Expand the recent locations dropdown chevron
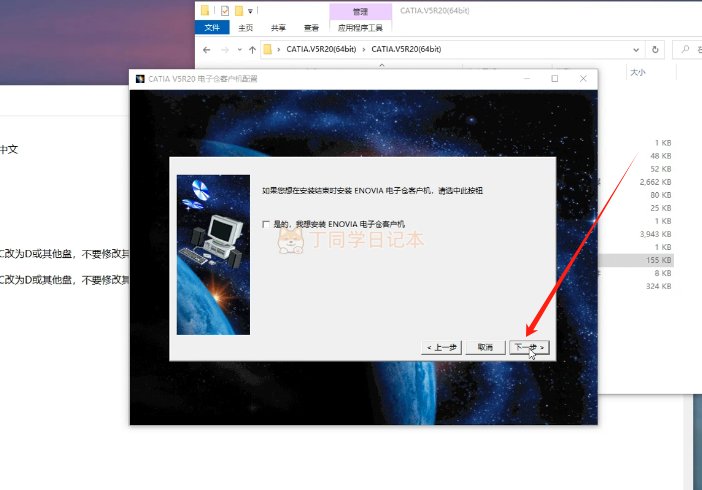 238,49
